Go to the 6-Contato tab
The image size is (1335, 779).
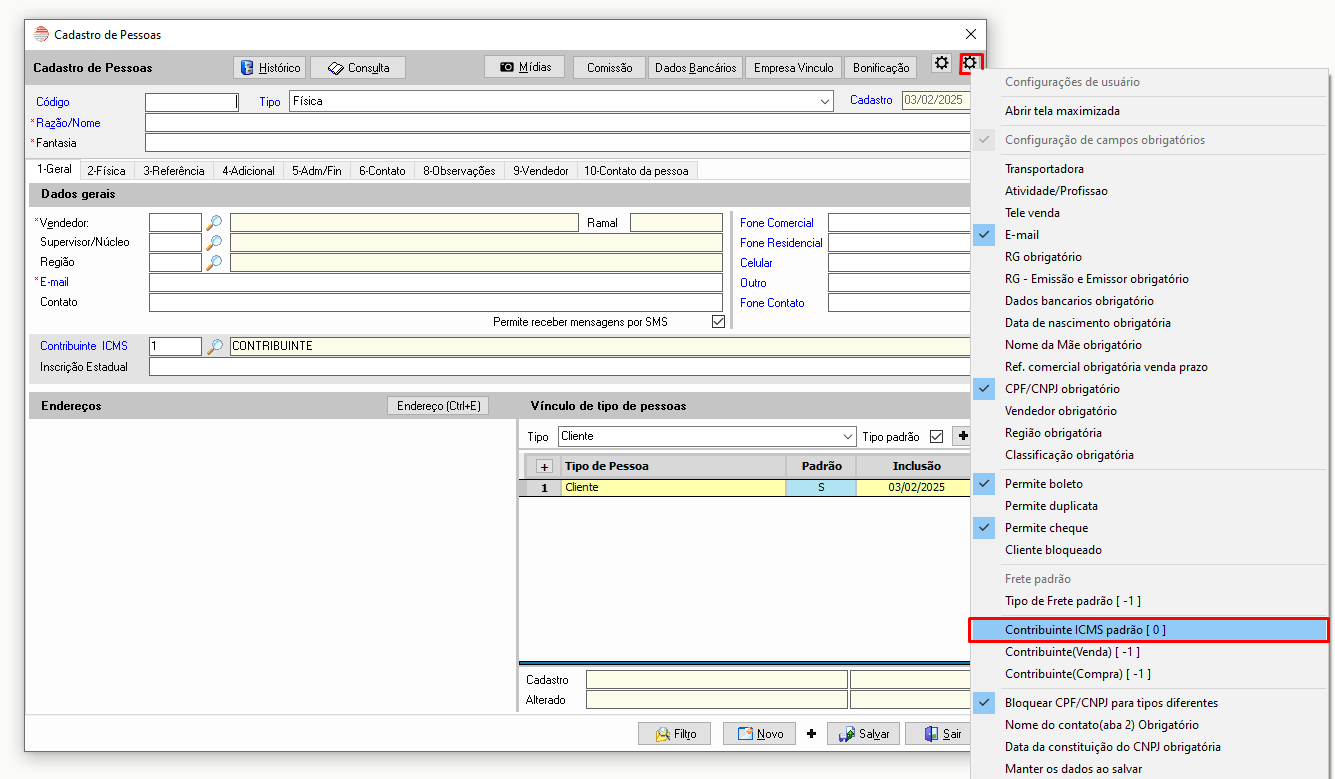click(382, 171)
